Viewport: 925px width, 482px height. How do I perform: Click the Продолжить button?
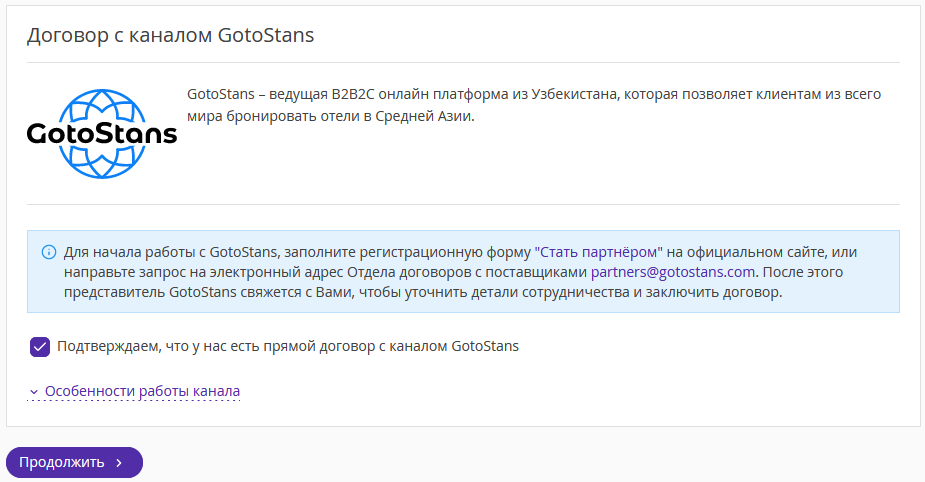(74, 463)
